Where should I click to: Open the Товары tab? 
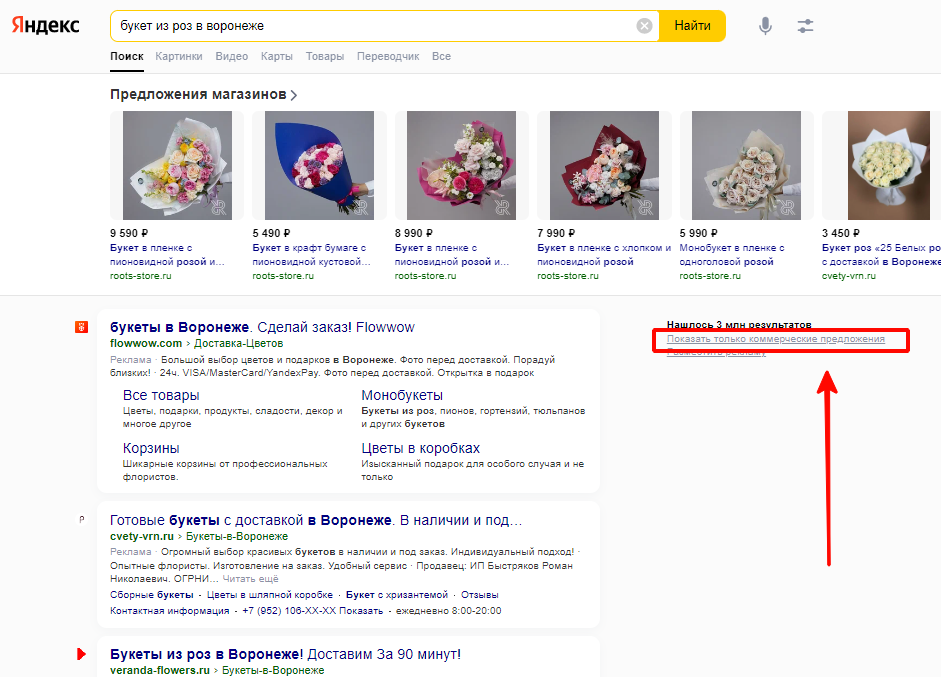325,56
